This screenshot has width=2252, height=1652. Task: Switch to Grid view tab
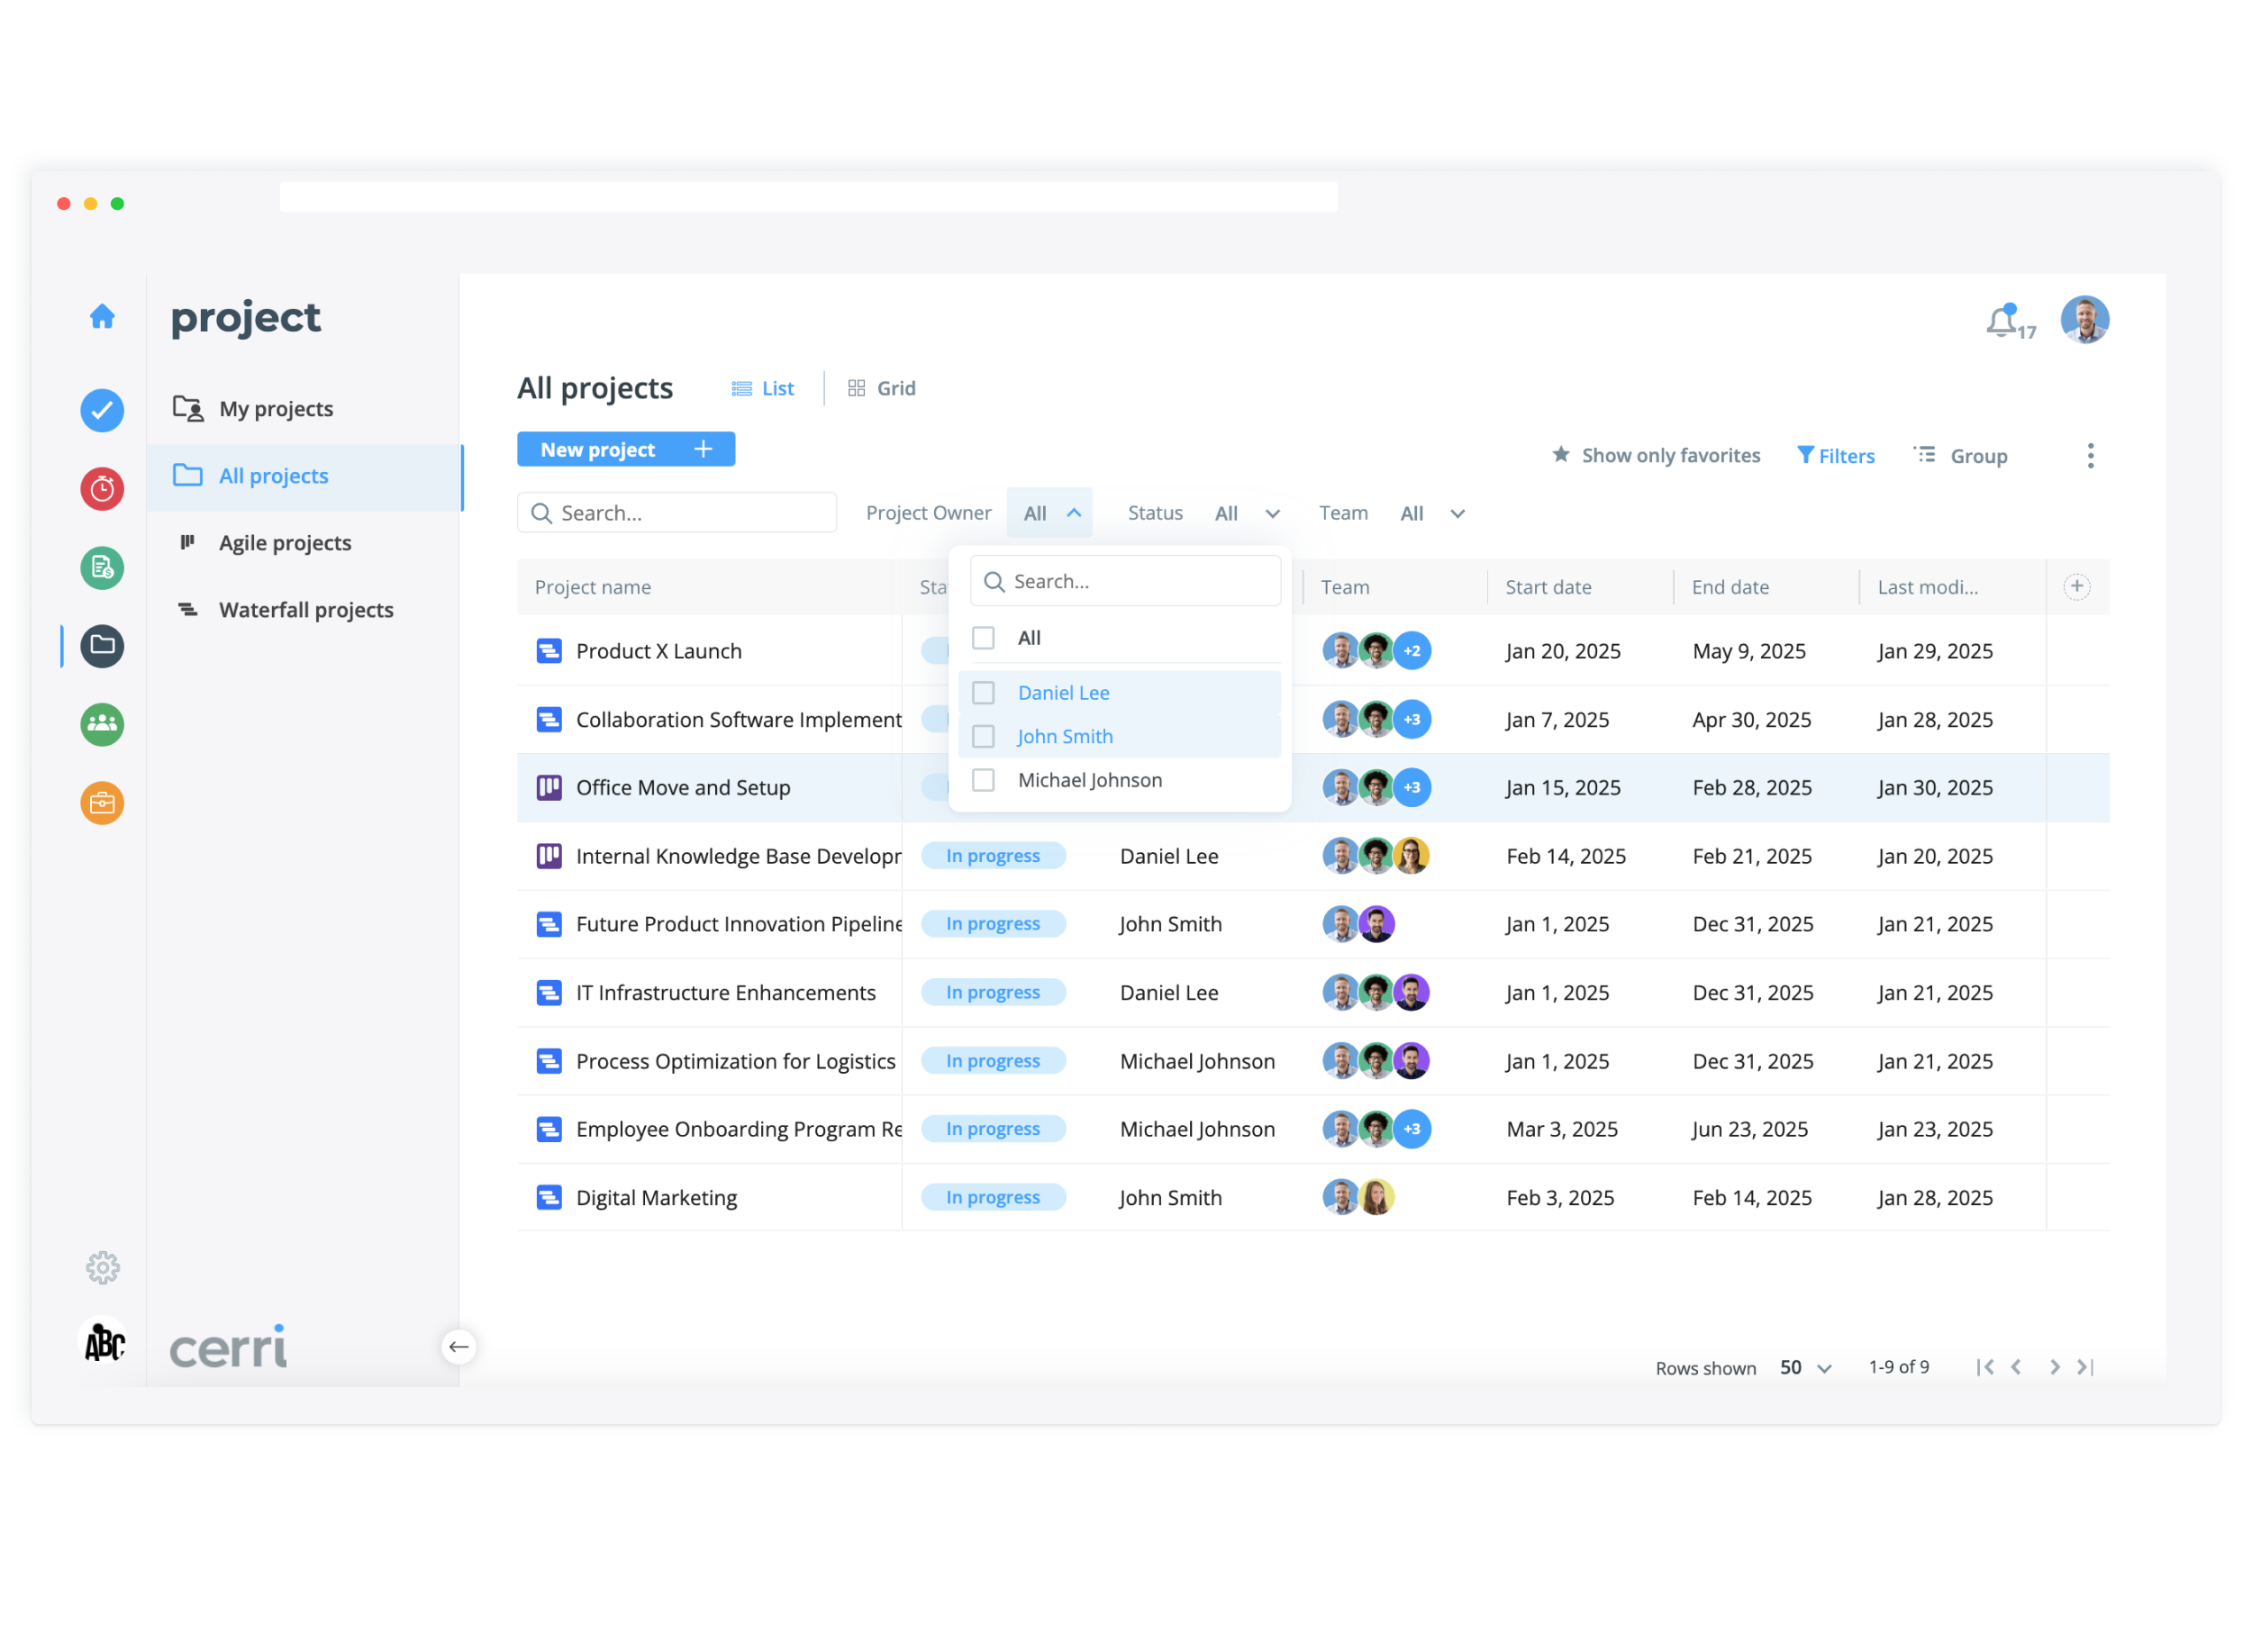pos(882,389)
